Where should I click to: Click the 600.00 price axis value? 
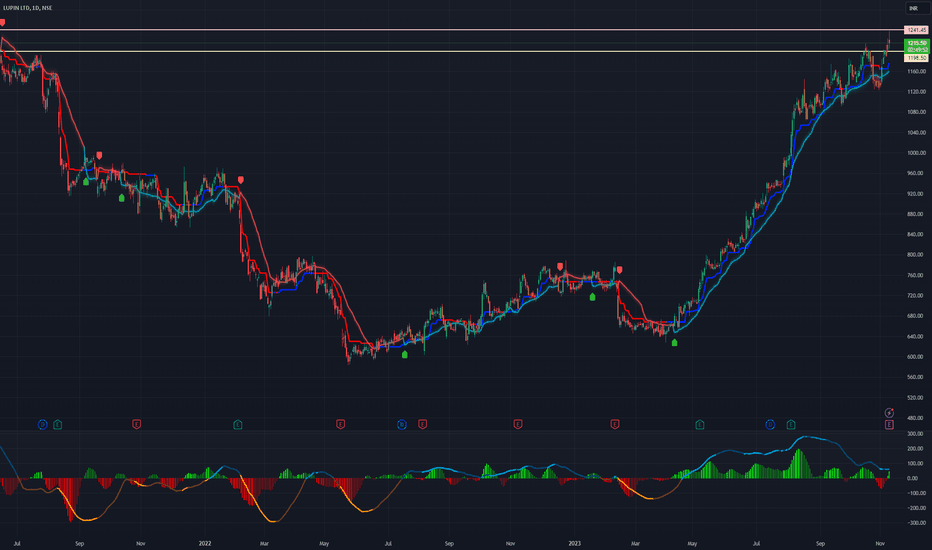[x=916, y=357]
